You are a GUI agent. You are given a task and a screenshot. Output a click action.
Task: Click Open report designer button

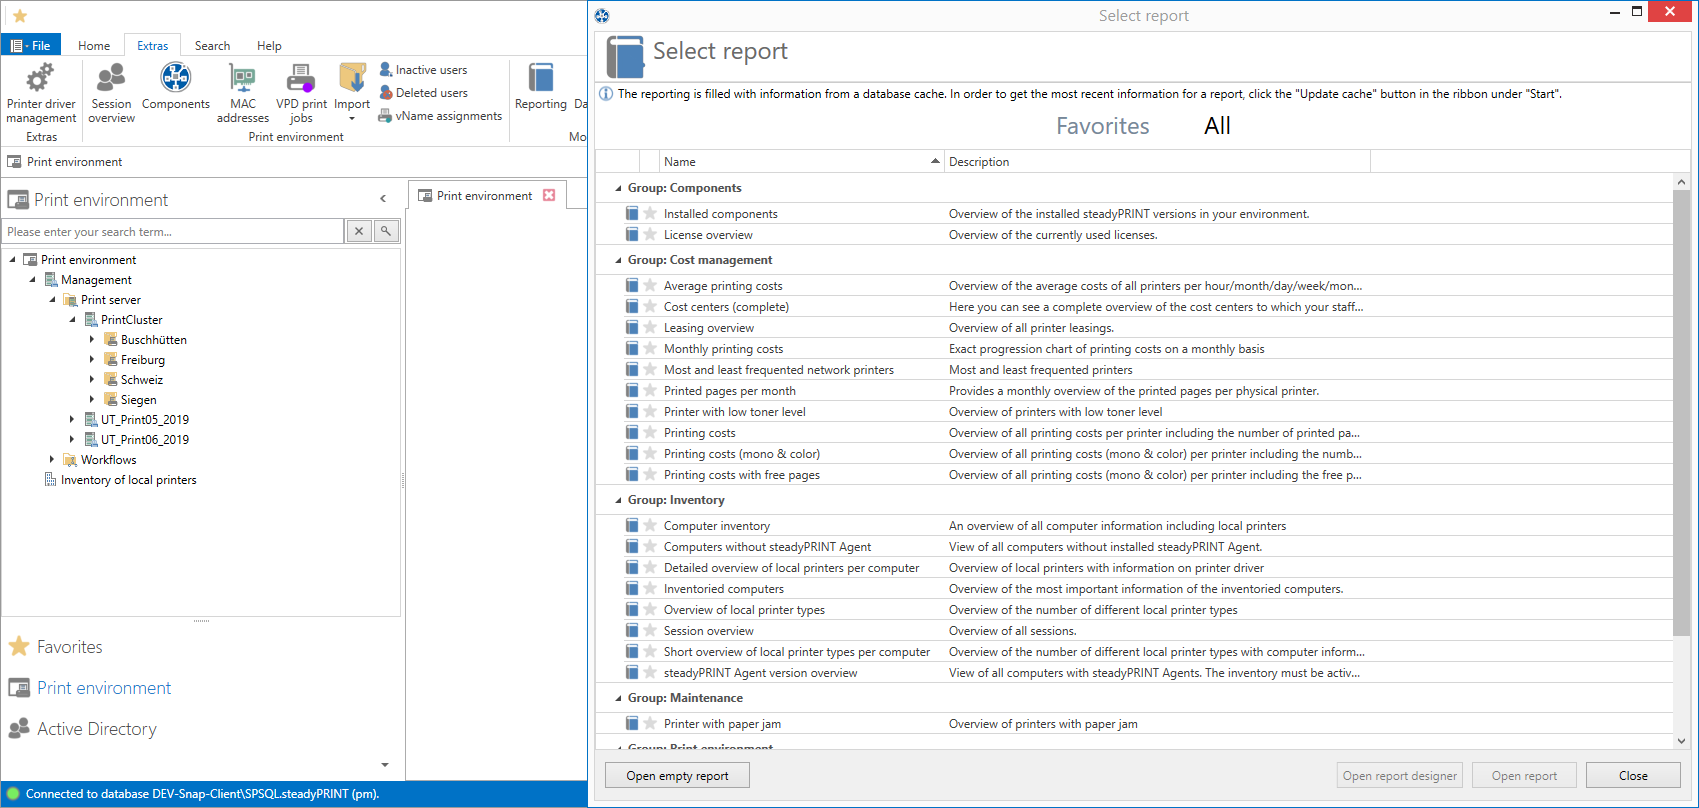(1399, 775)
